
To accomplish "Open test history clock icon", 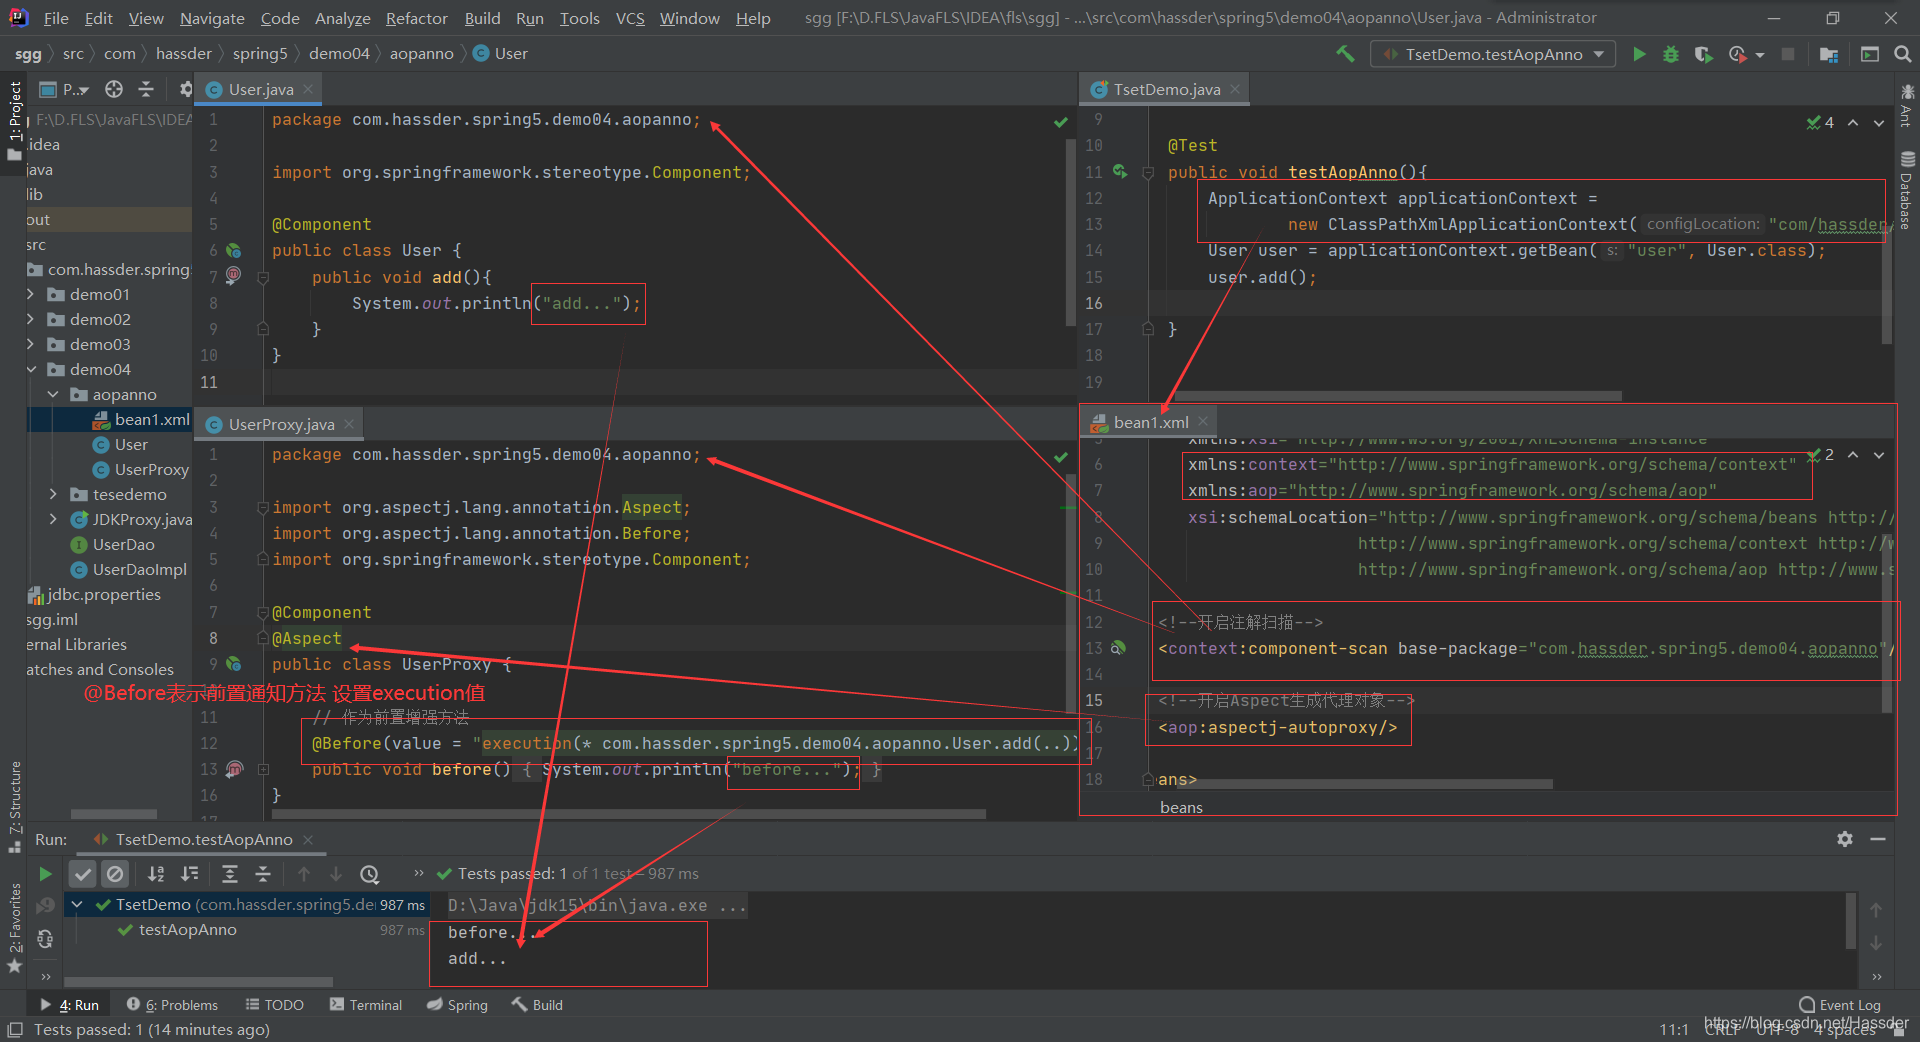I will pyautogui.click(x=370, y=874).
